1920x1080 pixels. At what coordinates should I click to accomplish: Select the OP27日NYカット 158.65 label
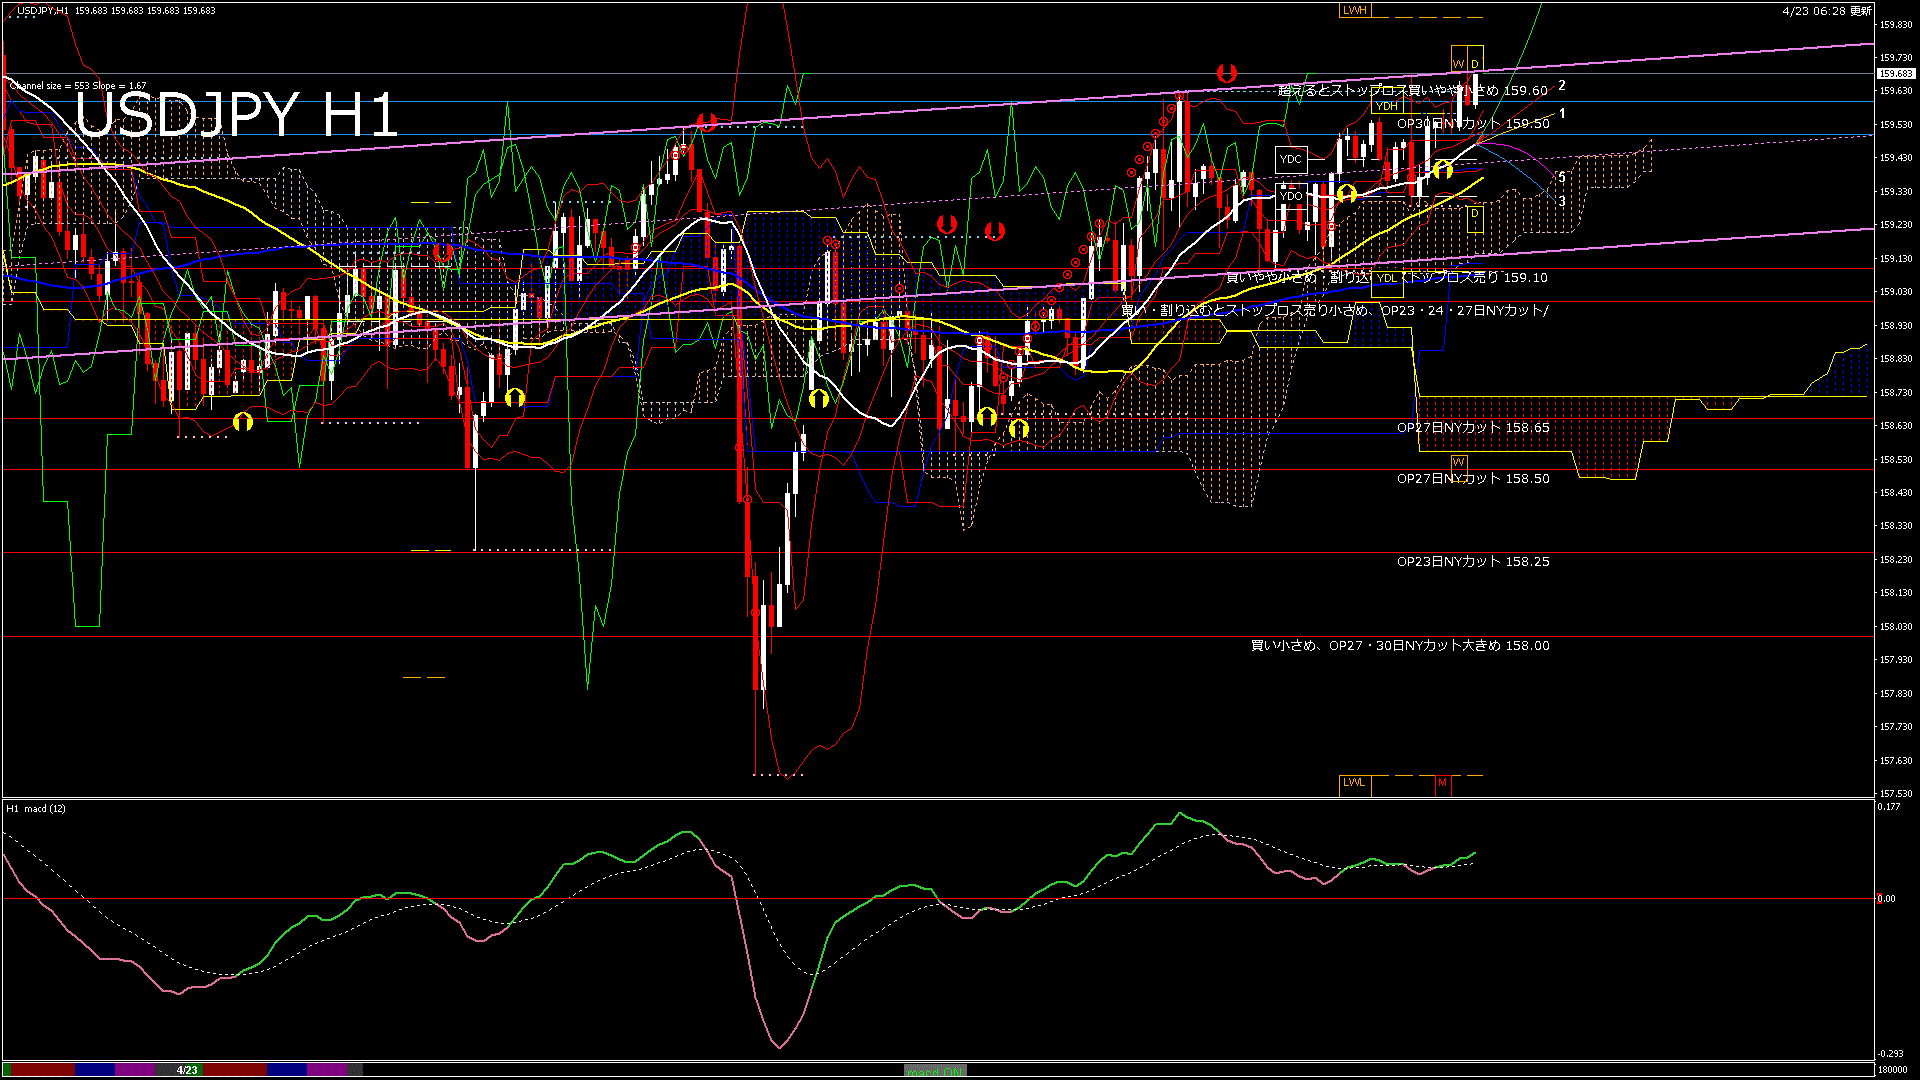tap(1472, 428)
